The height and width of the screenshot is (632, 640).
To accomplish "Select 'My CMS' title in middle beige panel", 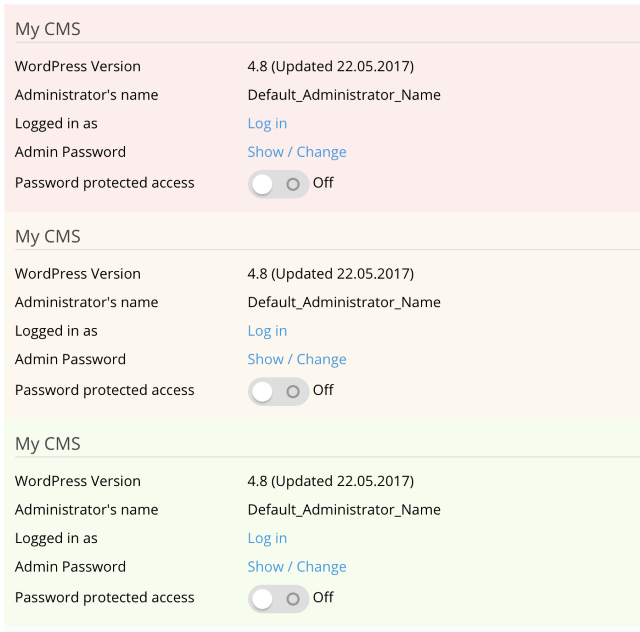I will click(48, 237).
